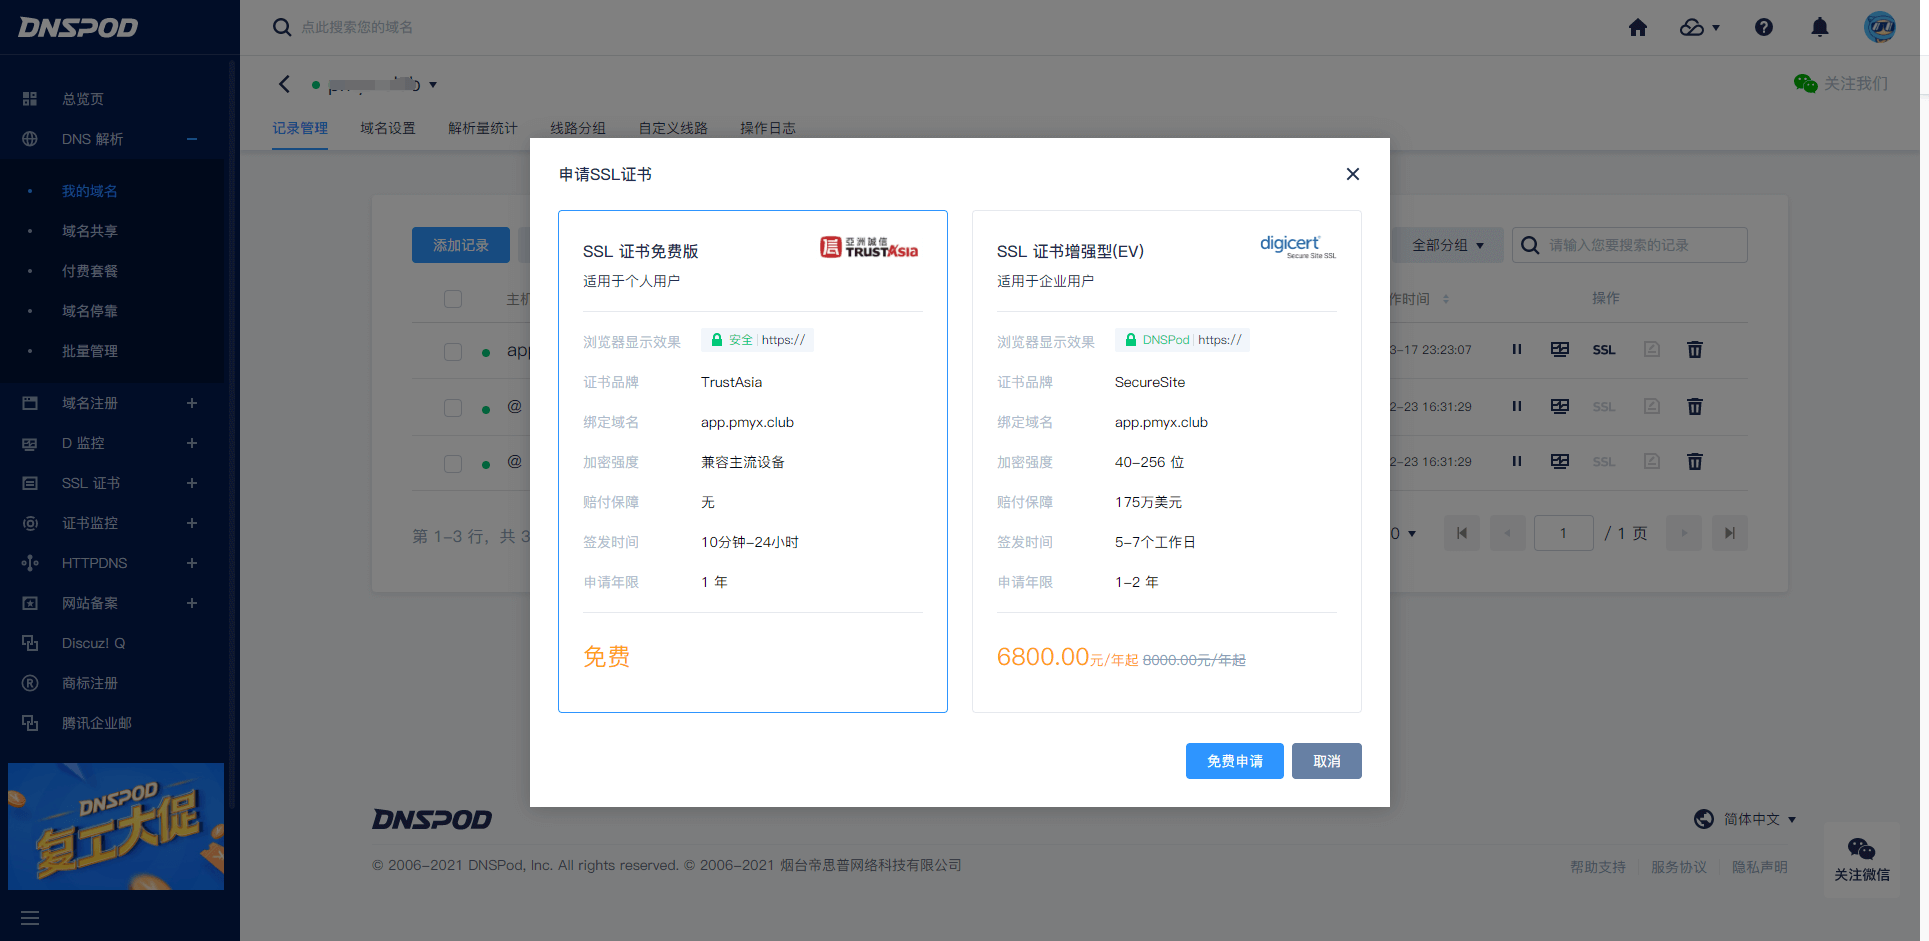
Task: Click the 免费申请 button
Action: [x=1235, y=761]
